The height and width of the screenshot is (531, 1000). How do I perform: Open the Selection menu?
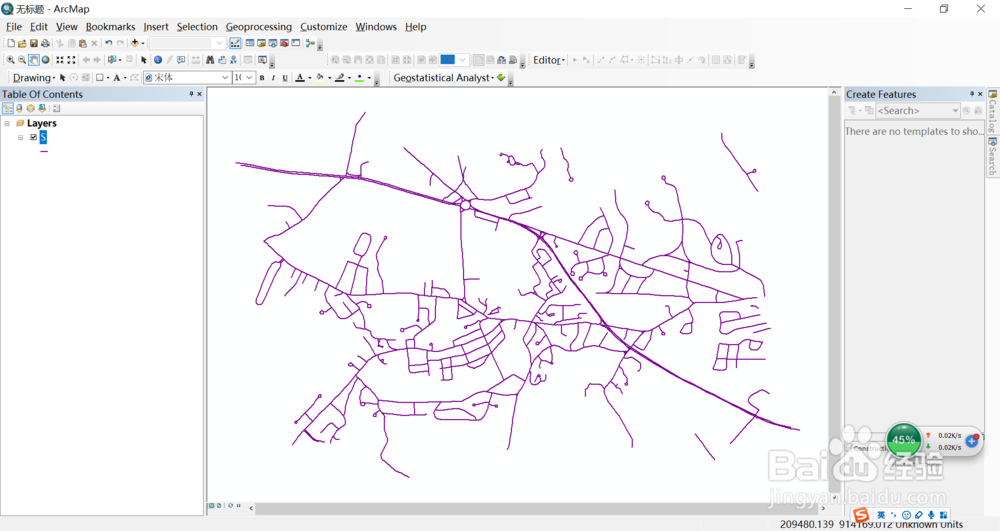click(x=197, y=27)
